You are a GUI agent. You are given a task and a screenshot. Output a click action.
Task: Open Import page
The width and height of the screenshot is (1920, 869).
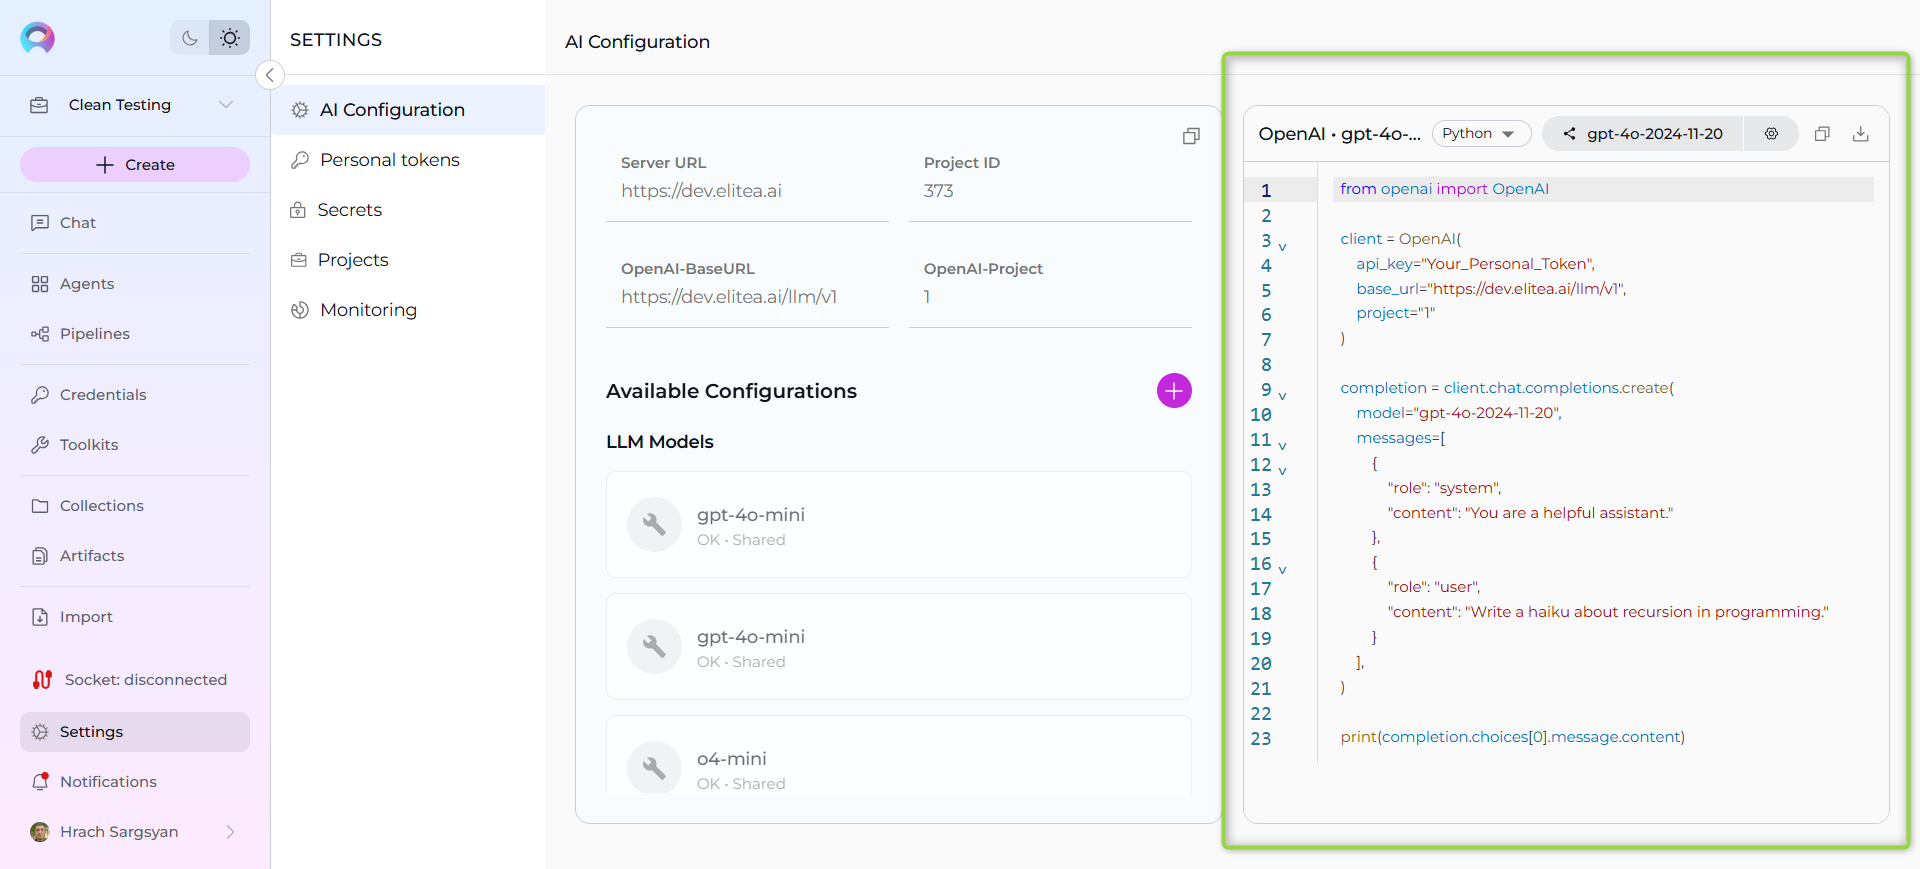pyautogui.click(x=135, y=617)
